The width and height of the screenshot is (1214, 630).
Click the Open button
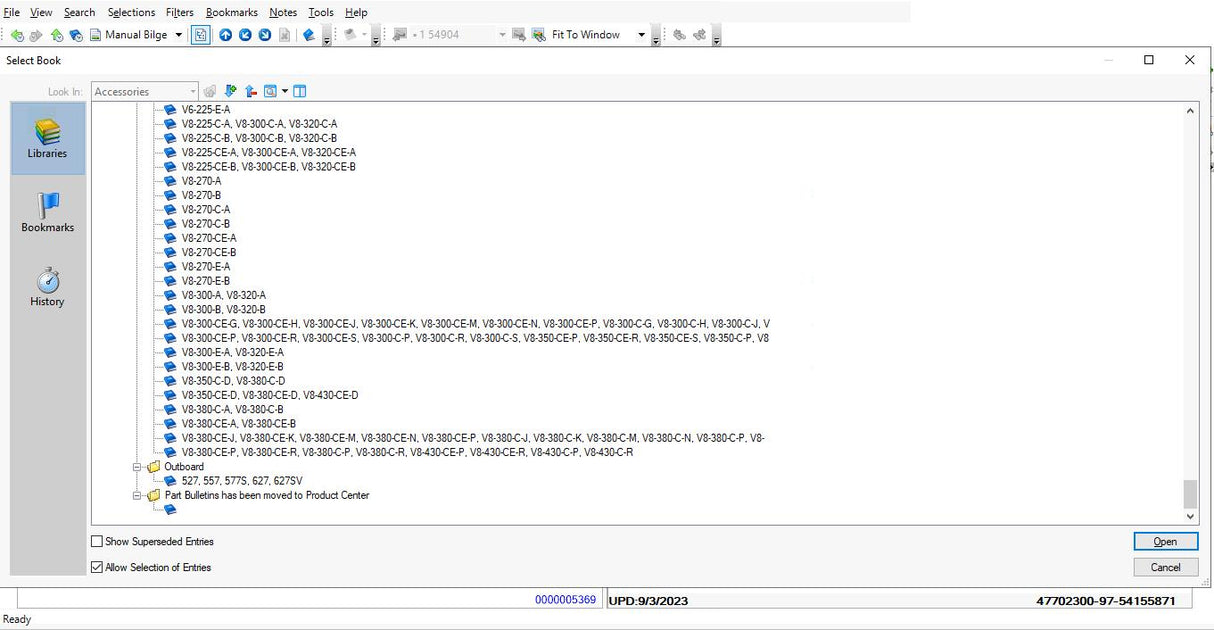(x=1165, y=541)
